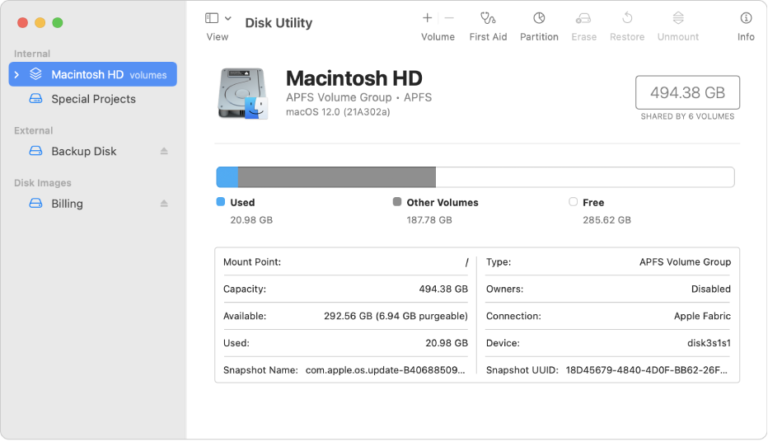Viewport: 768px width, 442px height.
Task: Click the Backup Disk drive icon
Action: (x=36, y=151)
